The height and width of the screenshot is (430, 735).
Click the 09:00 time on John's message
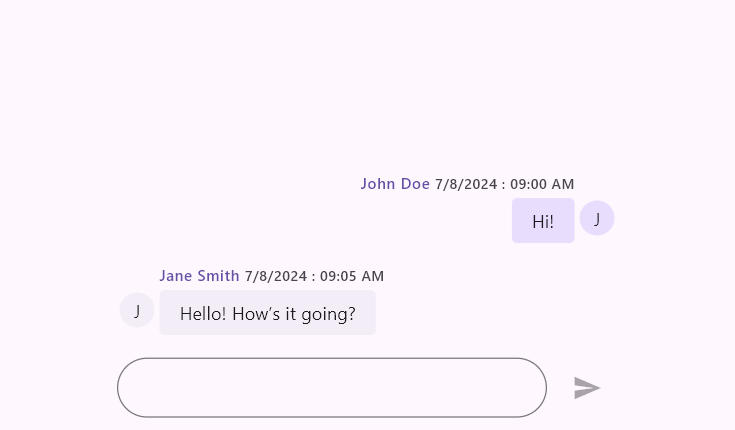click(x=529, y=184)
